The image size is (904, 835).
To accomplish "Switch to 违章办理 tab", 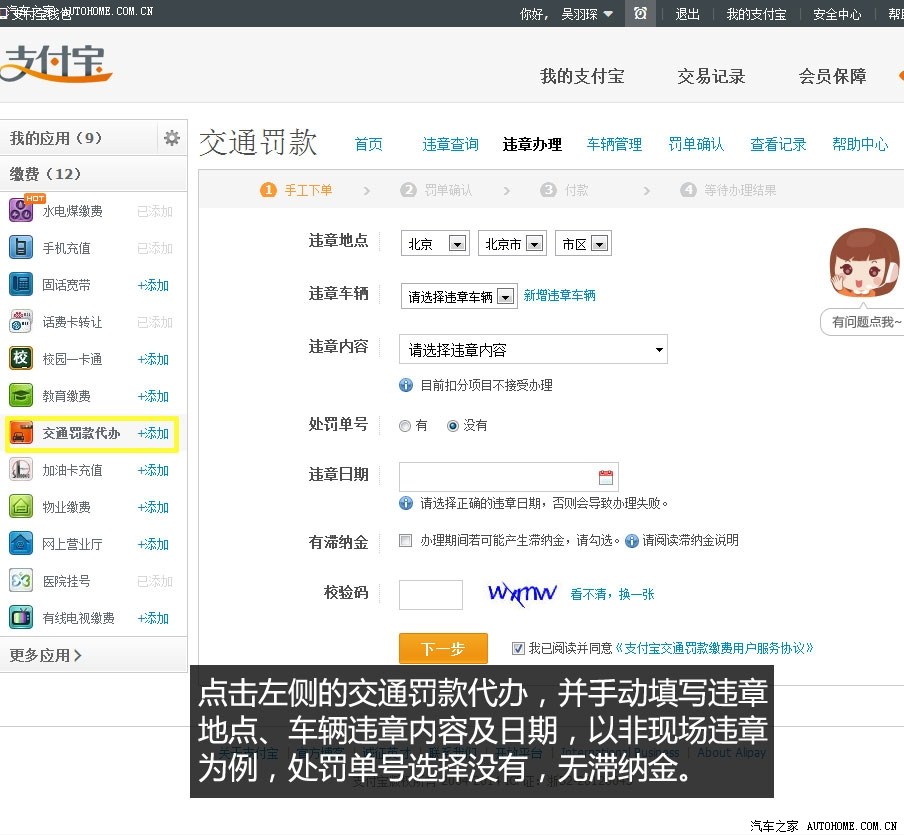I will pyautogui.click(x=532, y=144).
